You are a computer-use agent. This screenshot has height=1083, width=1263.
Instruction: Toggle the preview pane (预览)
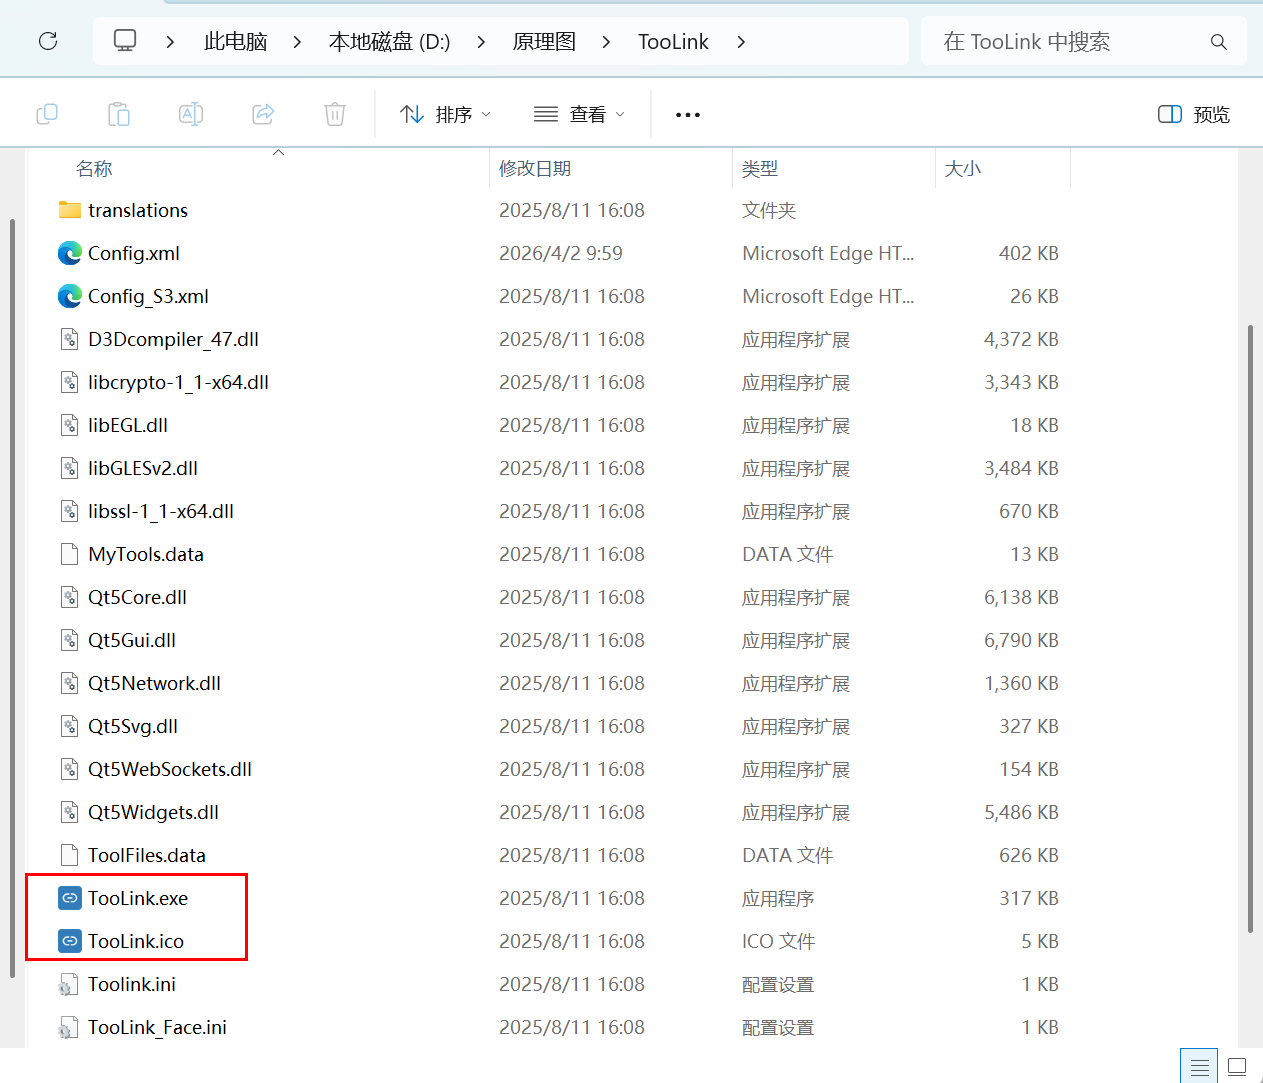1194,114
